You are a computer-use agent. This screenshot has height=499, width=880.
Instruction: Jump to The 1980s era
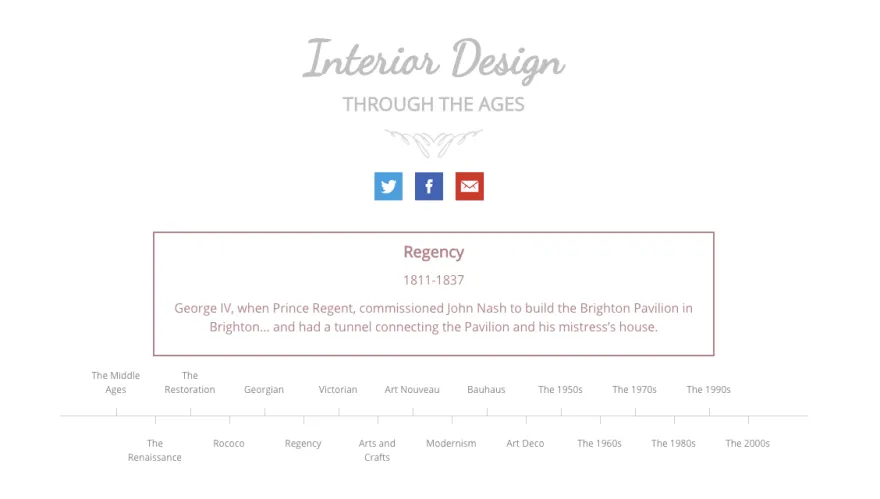(x=673, y=443)
